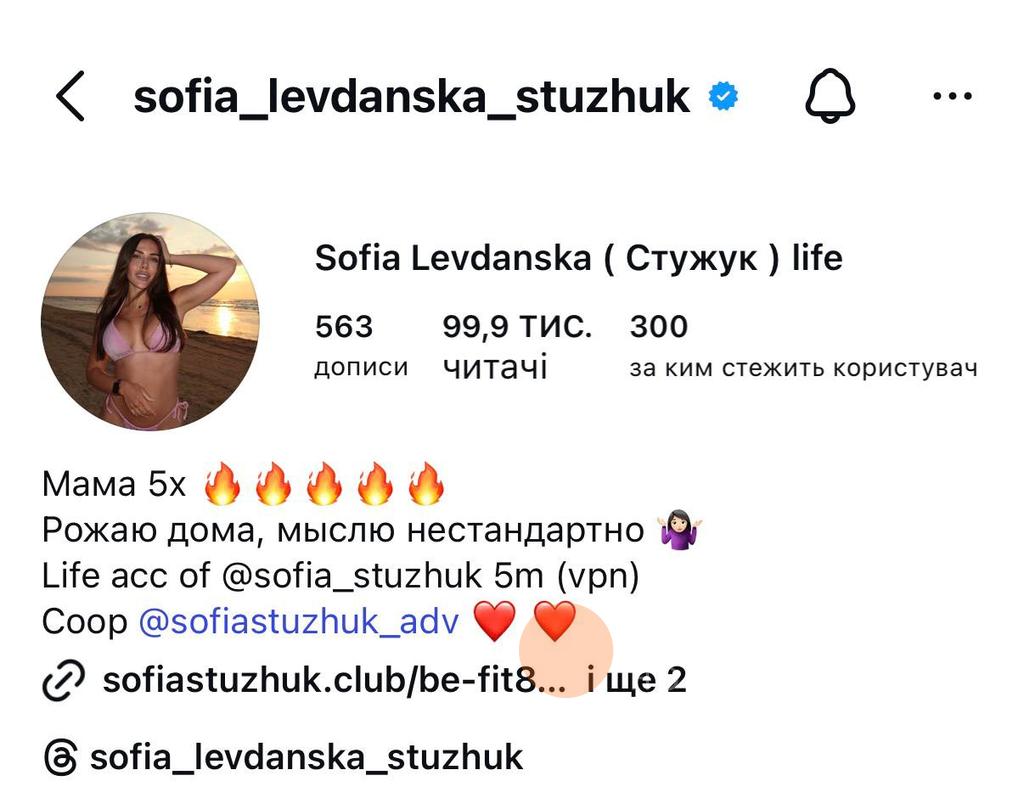
Task: Tap the first fire emoji after Мама 5x
Action: point(222,484)
